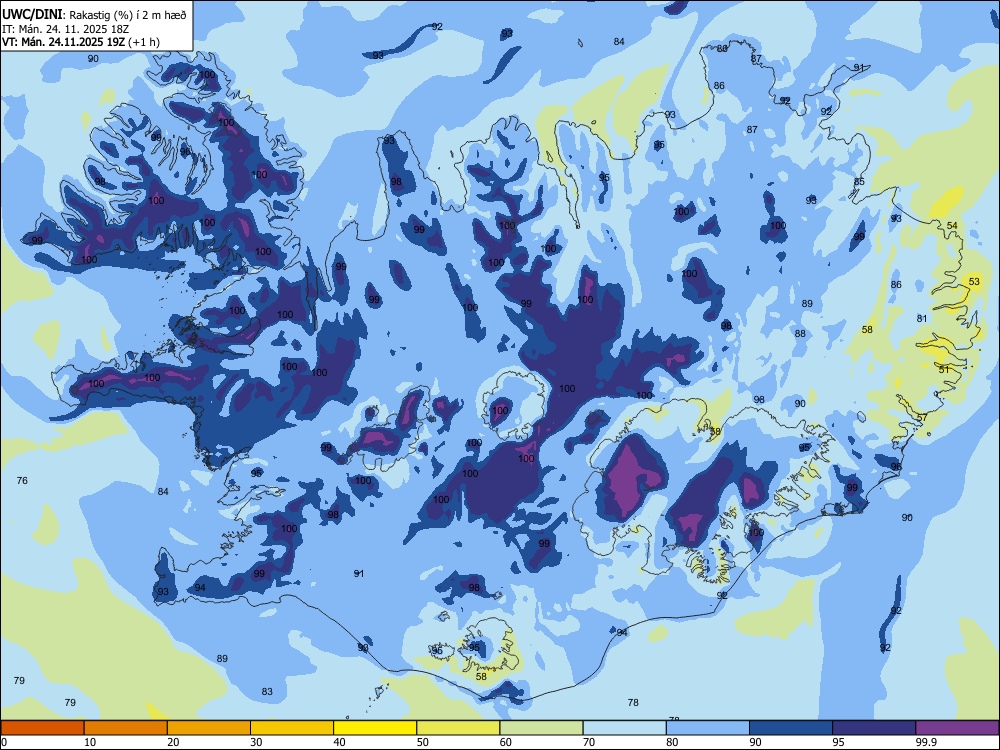The height and width of the screenshot is (750, 1000).
Task: Select the navy 95–99.9 legend swatch
Action: pyautogui.click(x=874, y=728)
